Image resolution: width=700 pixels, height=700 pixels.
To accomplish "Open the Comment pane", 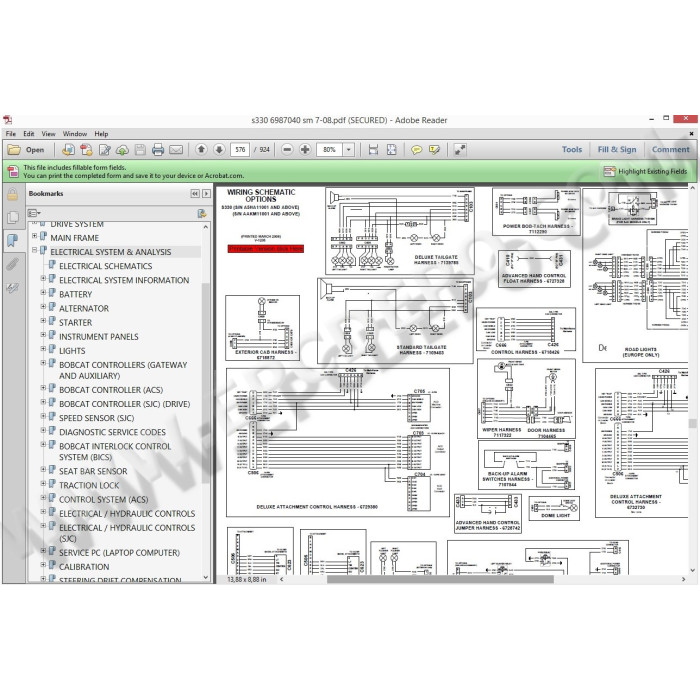I will 671,150.
